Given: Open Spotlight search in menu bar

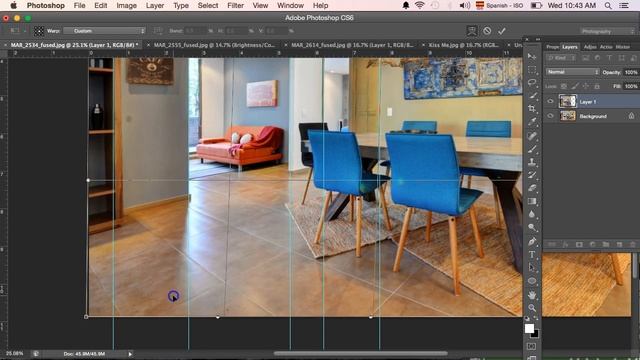Looking at the screenshot, I should 608,6.
